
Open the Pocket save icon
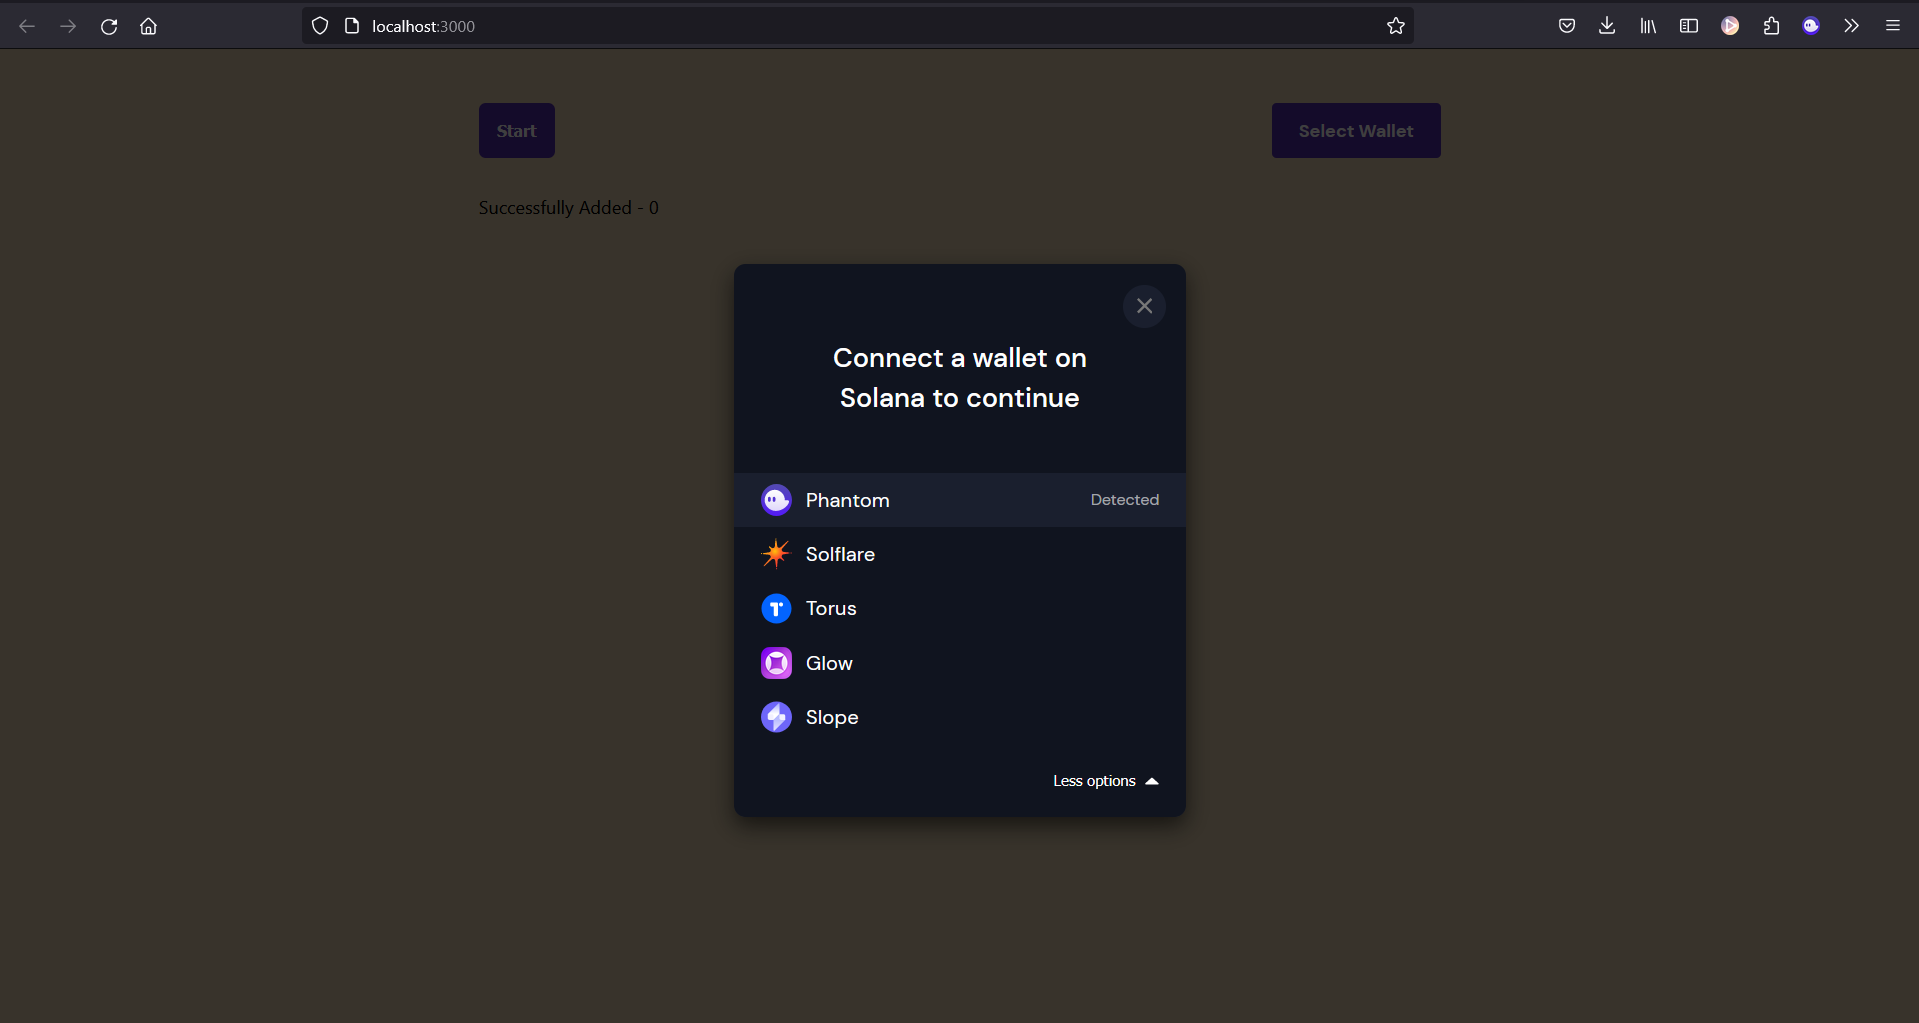1567,26
